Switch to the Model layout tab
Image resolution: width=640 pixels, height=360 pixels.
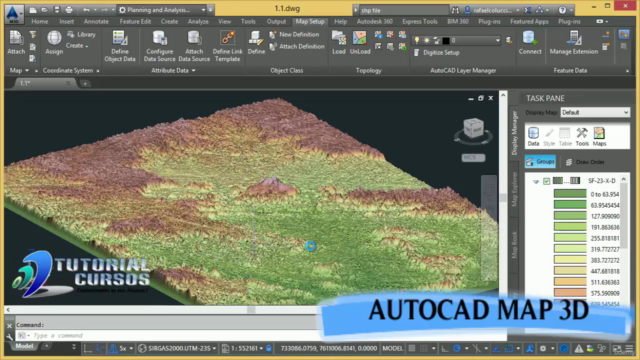coord(24,346)
